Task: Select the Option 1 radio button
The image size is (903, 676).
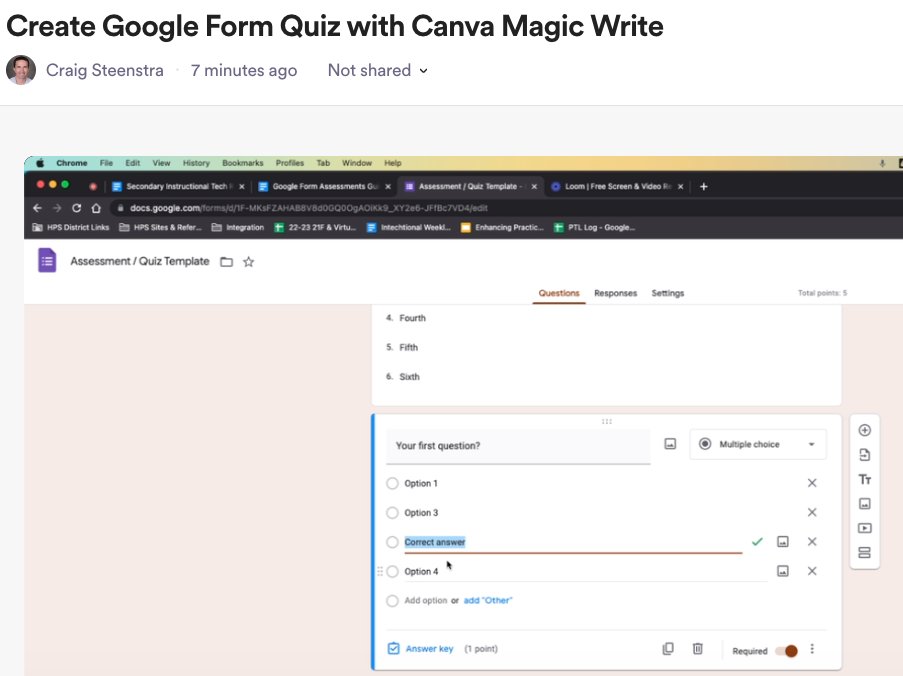Action: pyautogui.click(x=392, y=483)
